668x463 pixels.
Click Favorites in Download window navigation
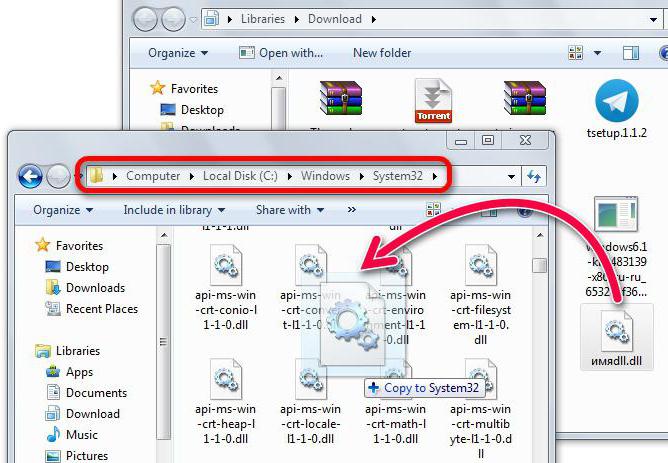pos(184,88)
